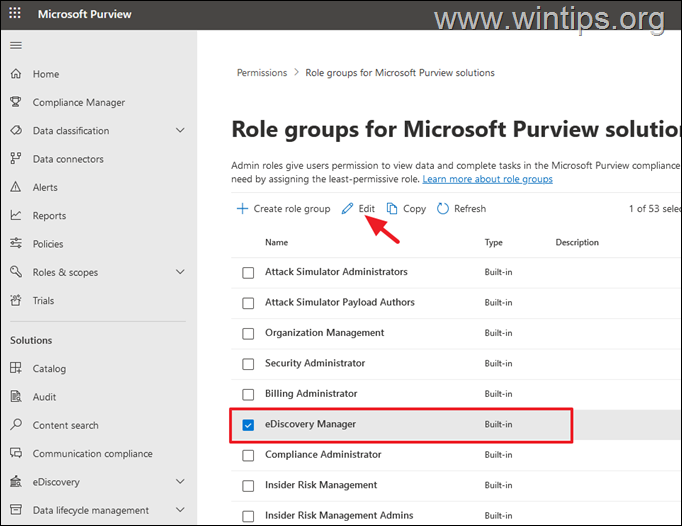Check the Compliance Administrator checkbox

(x=248, y=455)
